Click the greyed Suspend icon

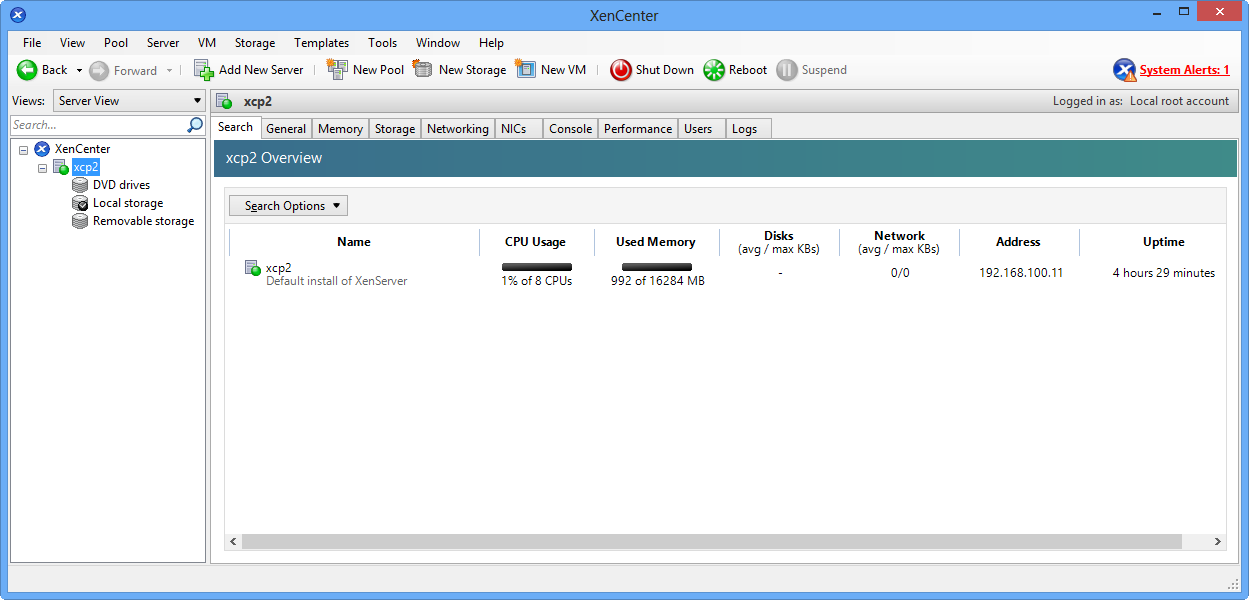pyautogui.click(x=787, y=70)
